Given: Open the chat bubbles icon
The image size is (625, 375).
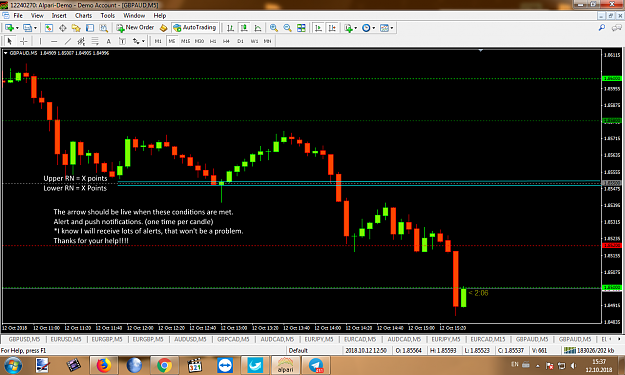Looking at the screenshot, I should [617, 27].
